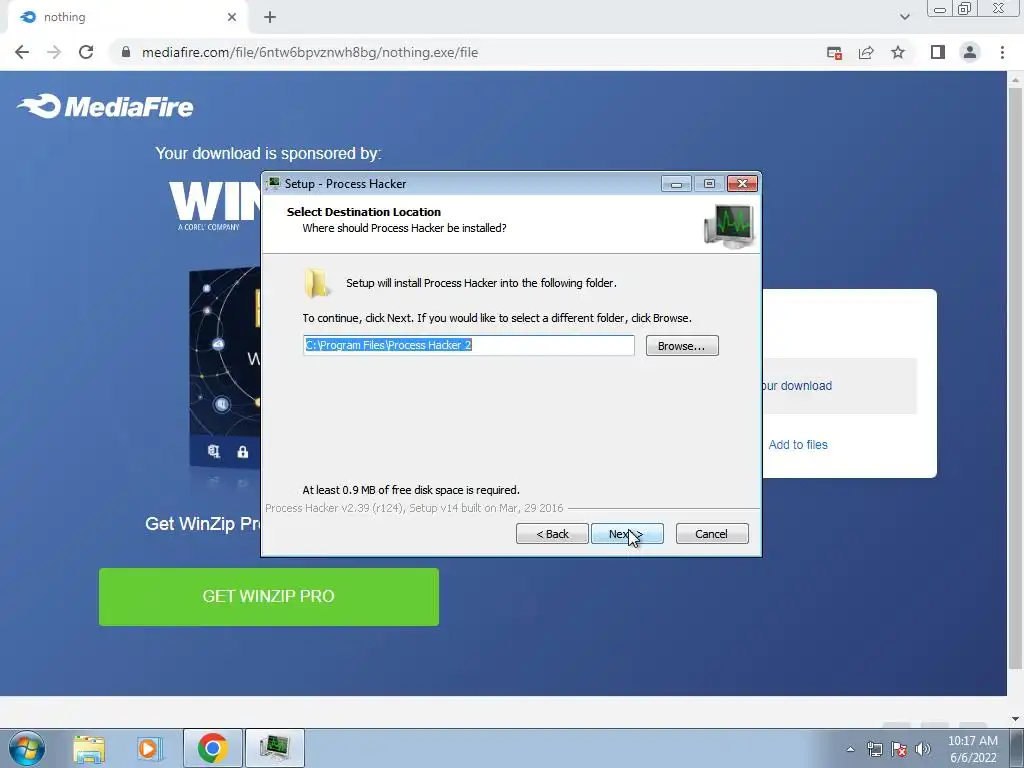Go back in the setup wizard

click(552, 534)
